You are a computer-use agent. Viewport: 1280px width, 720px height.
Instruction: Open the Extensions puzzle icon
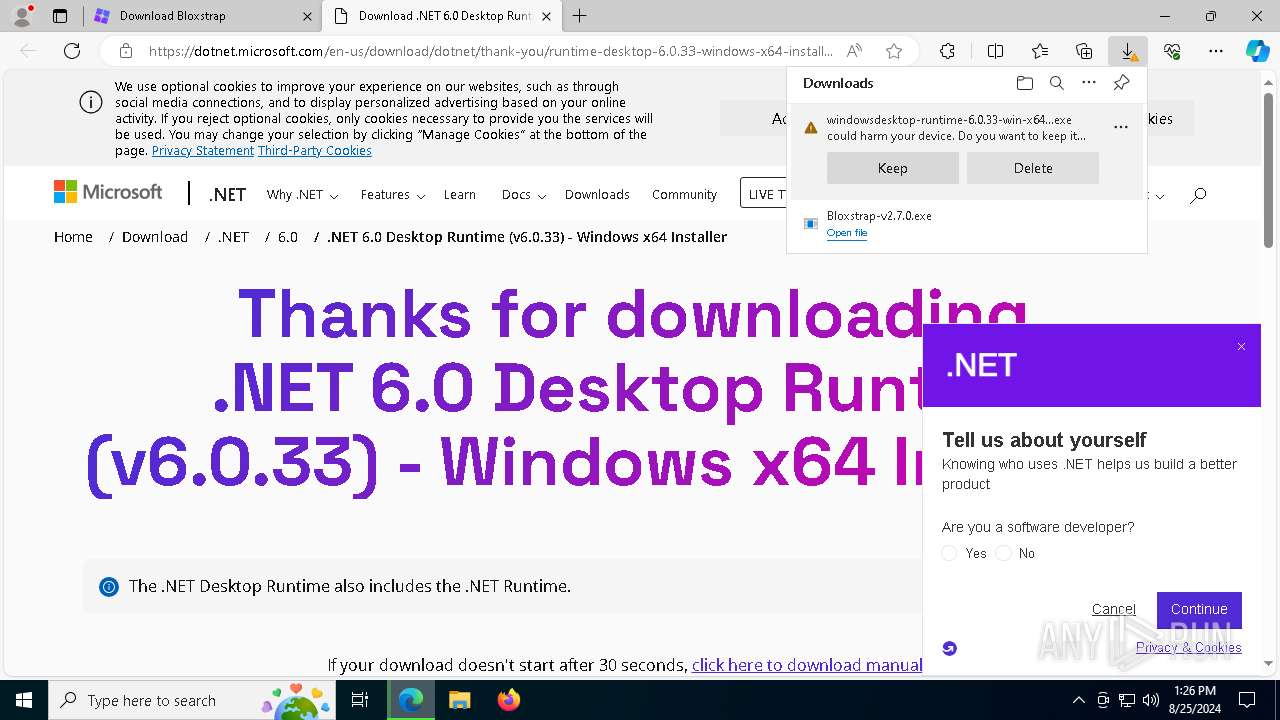click(947, 51)
